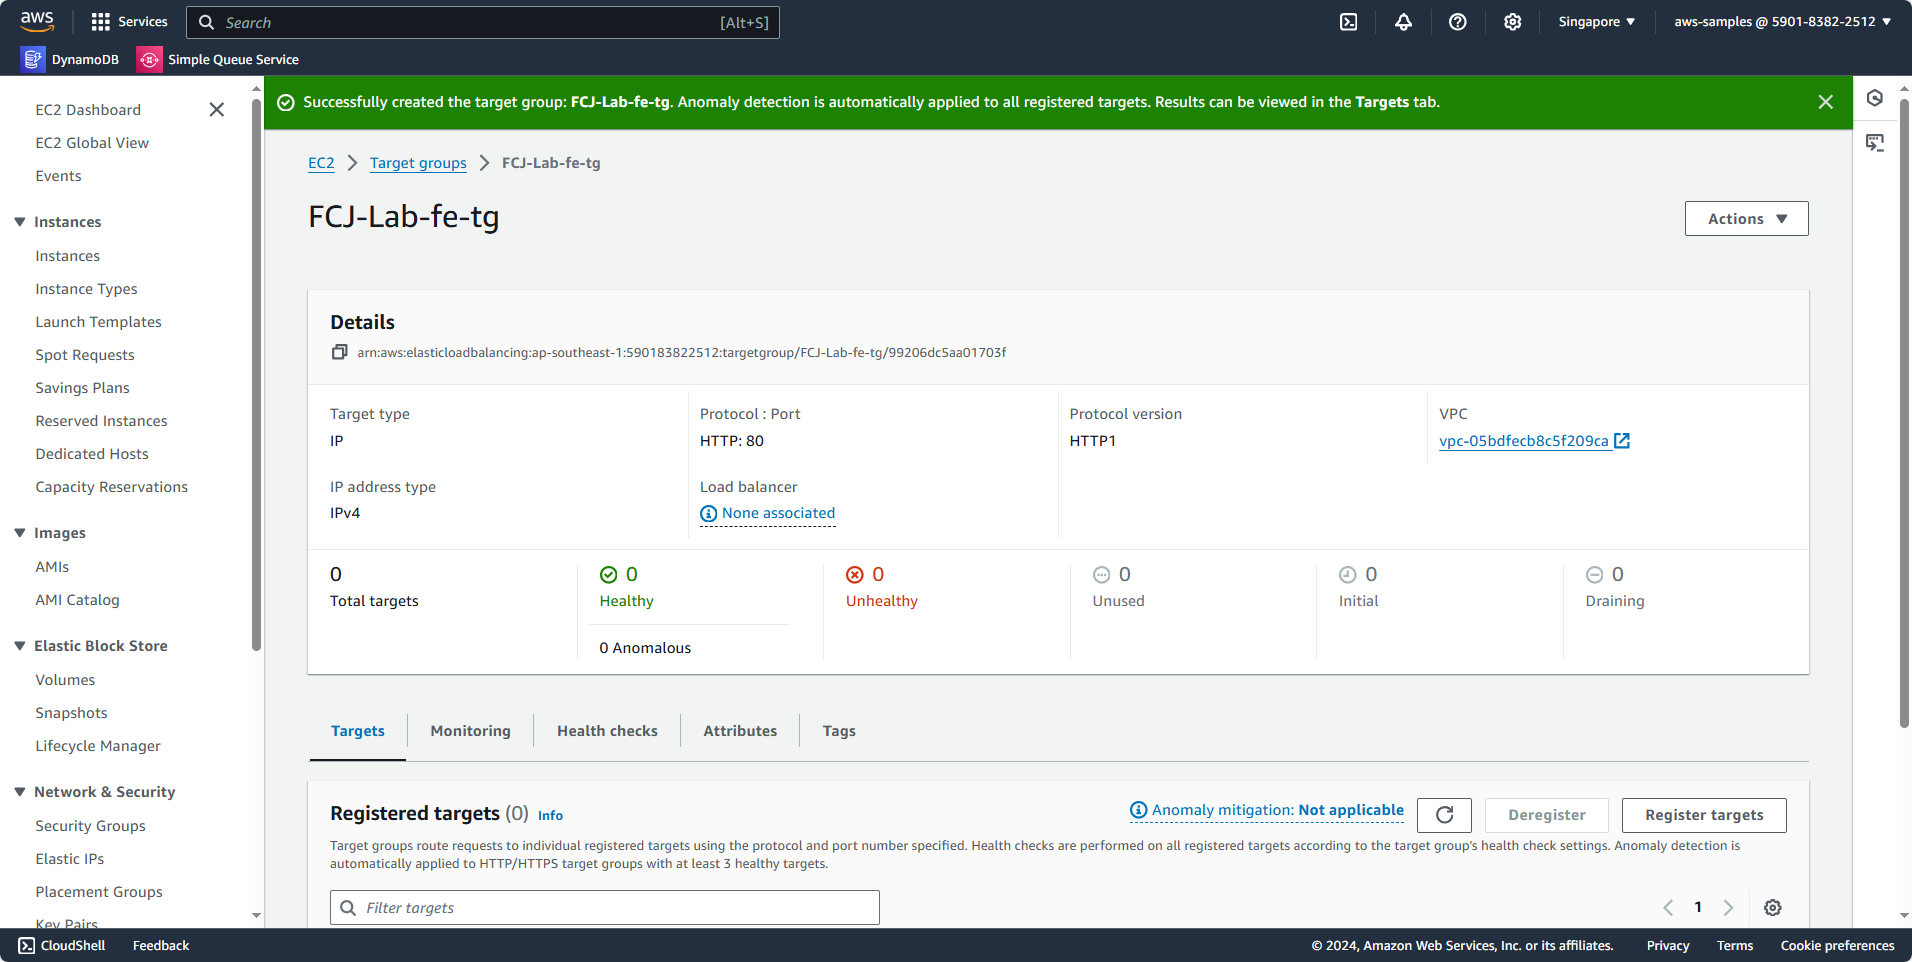Screen dimensions: 1912x962
Task: Go to previous page of targets
Action: point(1668,908)
